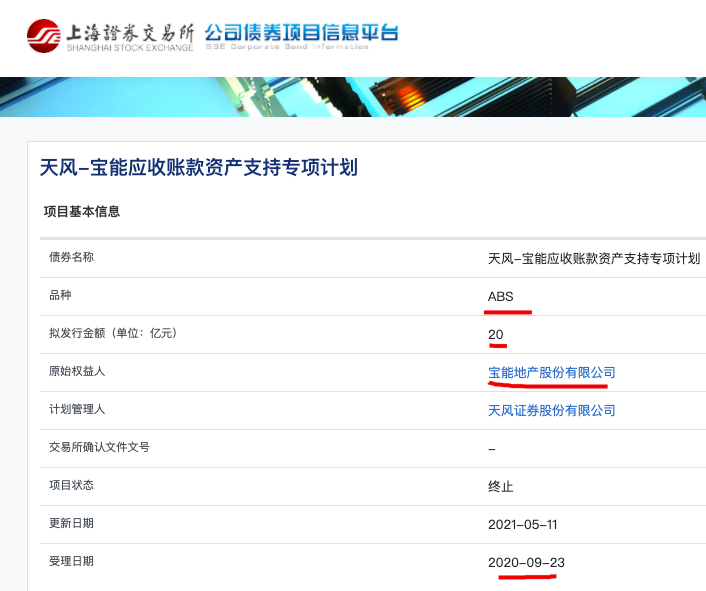706x591 pixels.
Task: Open the 天风证券股份有限公司 link
Action: [552, 411]
